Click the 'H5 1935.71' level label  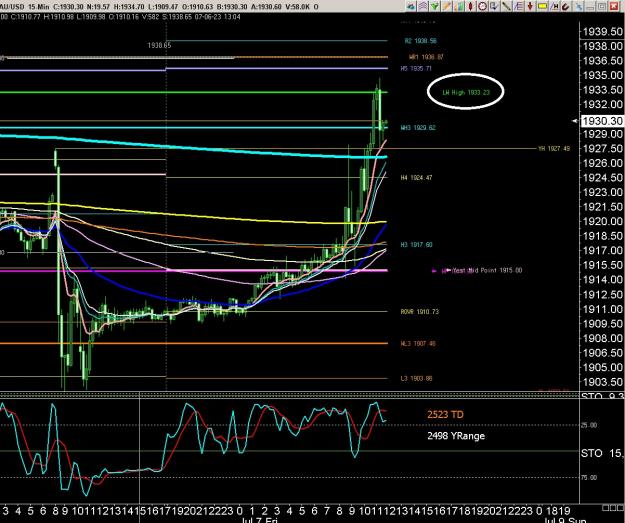(x=416, y=69)
